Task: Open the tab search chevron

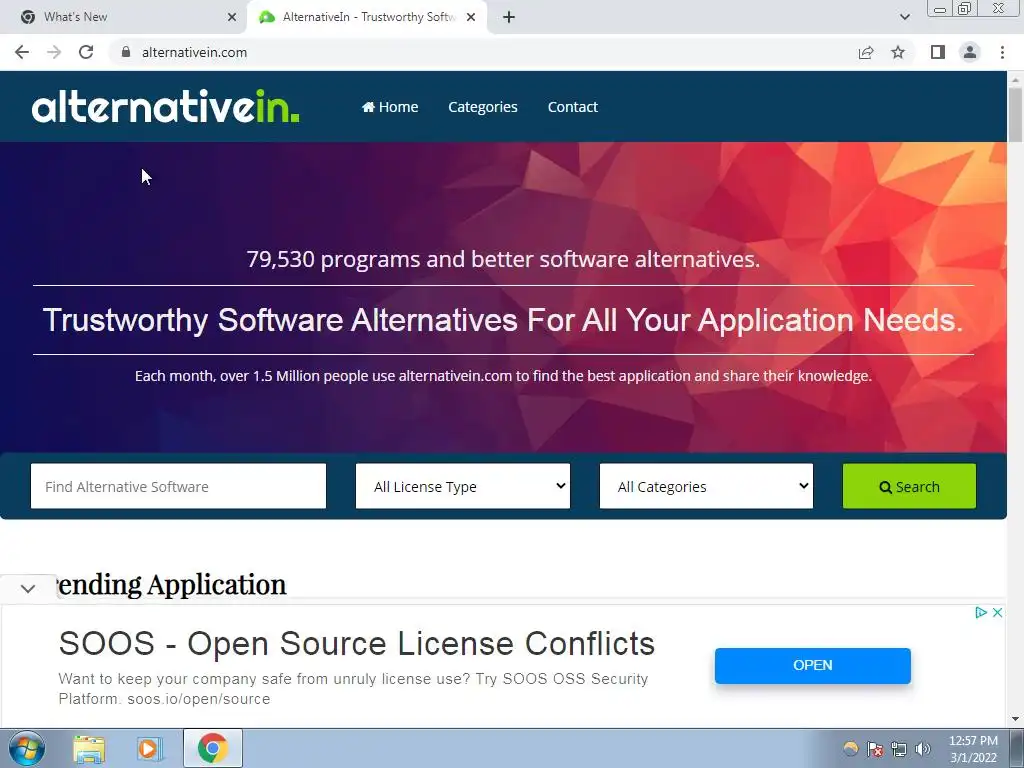Action: [904, 17]
